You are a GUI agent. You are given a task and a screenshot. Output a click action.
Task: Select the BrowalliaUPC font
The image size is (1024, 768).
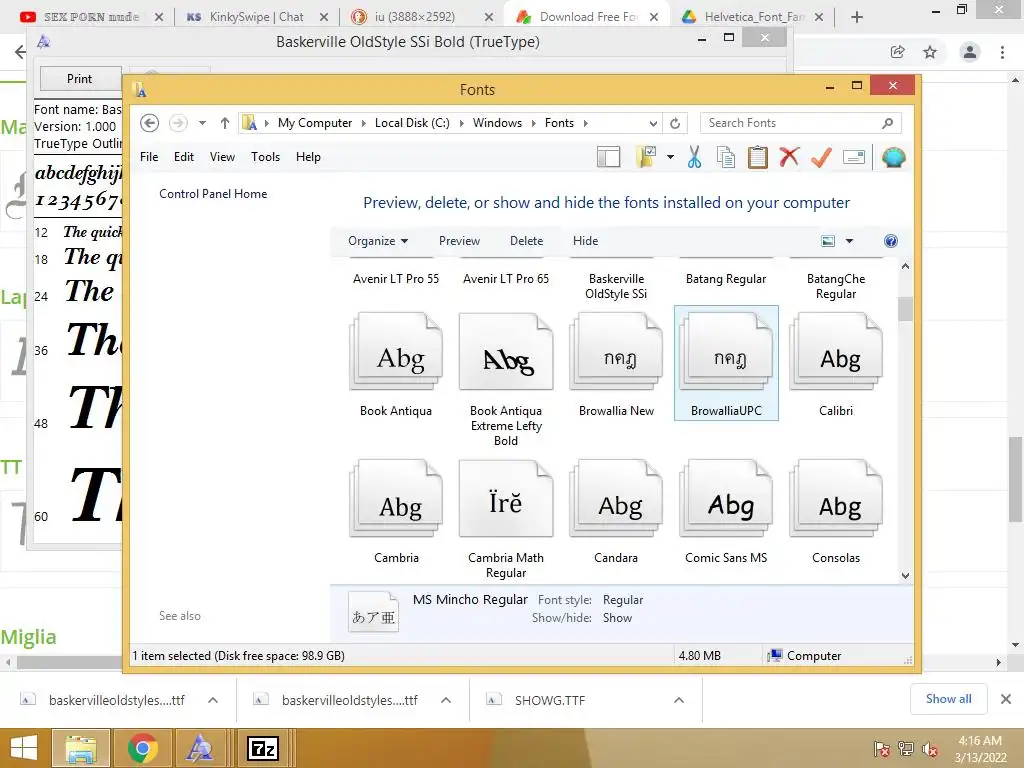[x=726, y=363]
